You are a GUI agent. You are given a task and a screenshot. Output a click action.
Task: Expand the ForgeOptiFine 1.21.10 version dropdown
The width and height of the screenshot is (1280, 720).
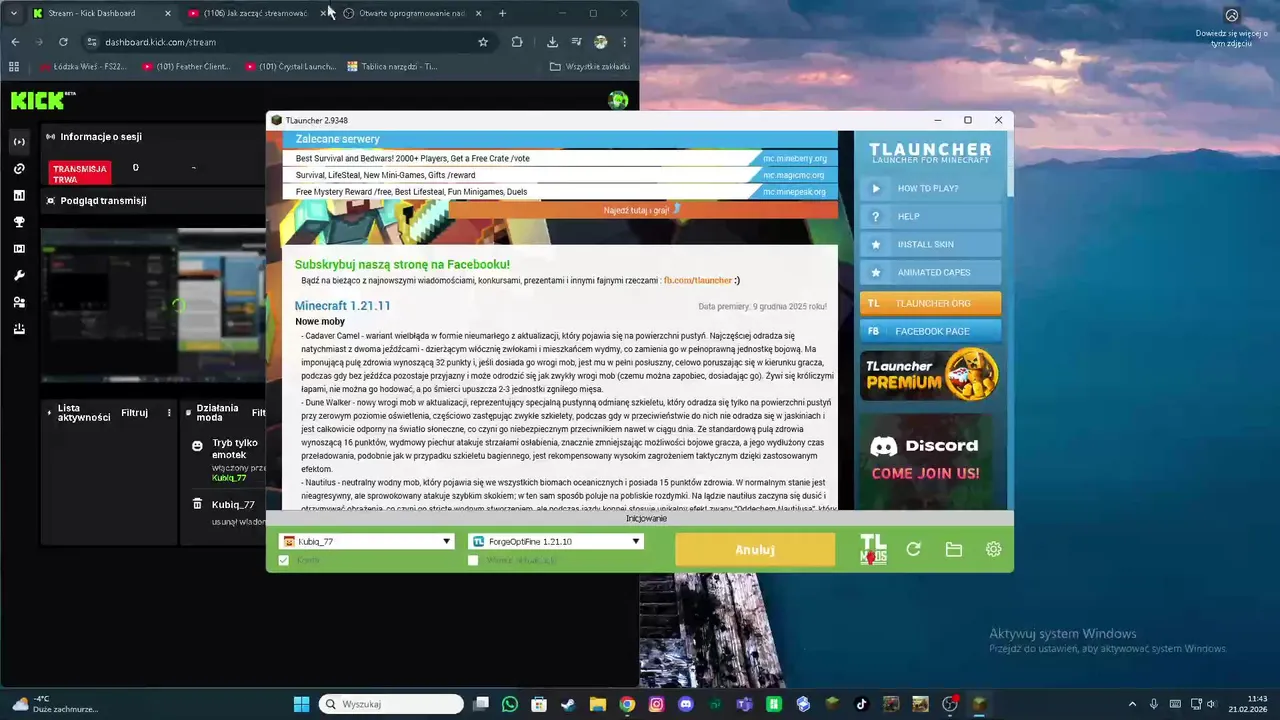point(635,541)
